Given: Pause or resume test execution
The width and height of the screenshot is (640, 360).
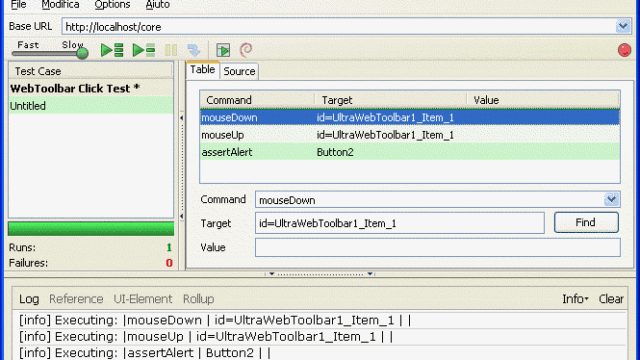Looking at the screenshot, I should pos(171,50).
